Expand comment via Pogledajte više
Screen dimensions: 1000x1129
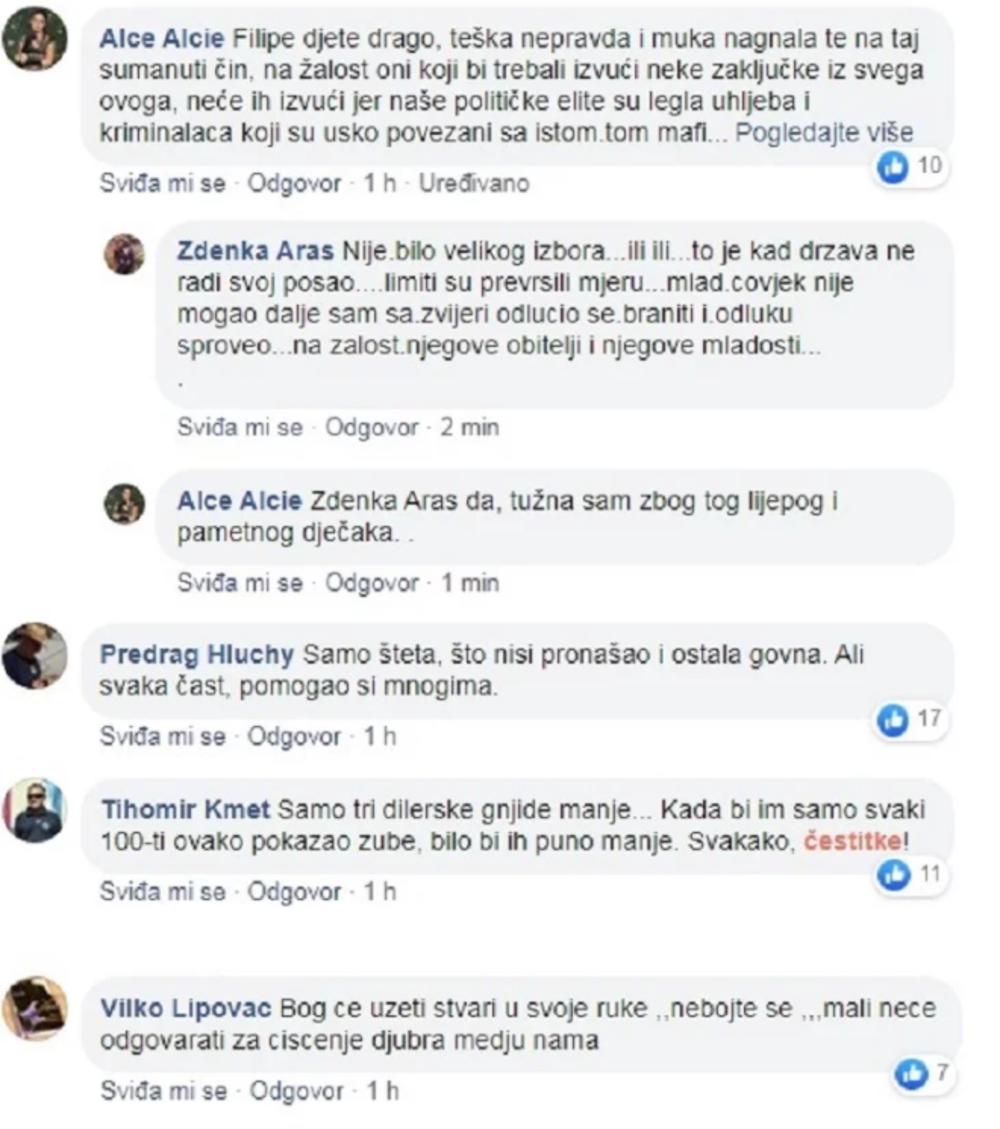[824, 133]
